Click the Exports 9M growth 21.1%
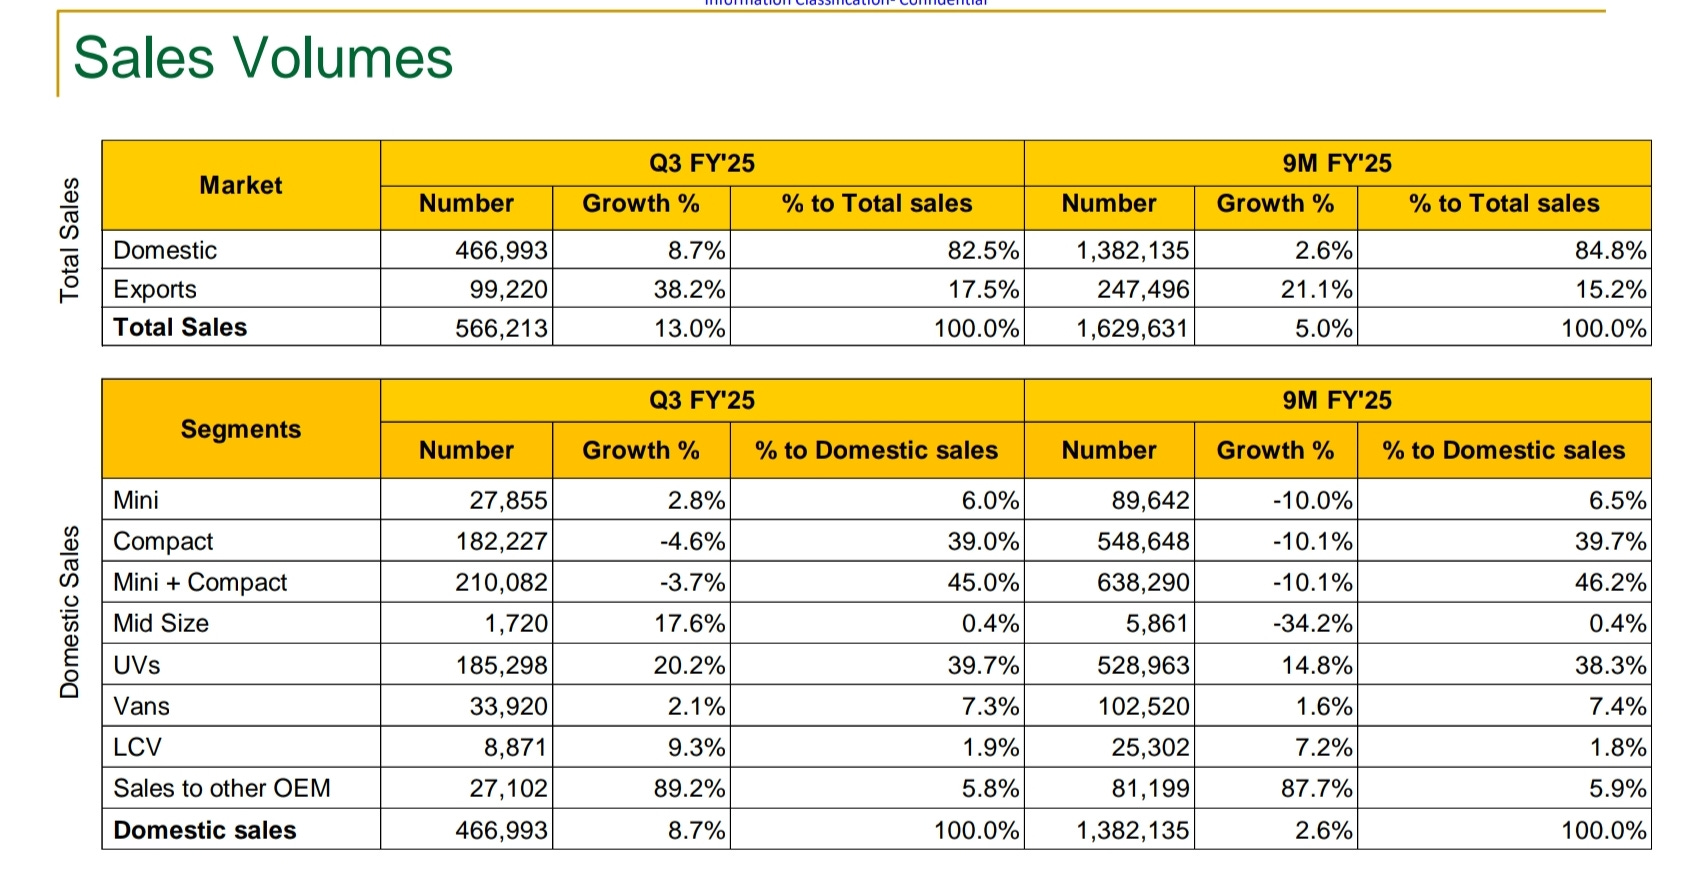Image resolution: width=1692 pixels, height=882 pixels. click(1317, 289)
